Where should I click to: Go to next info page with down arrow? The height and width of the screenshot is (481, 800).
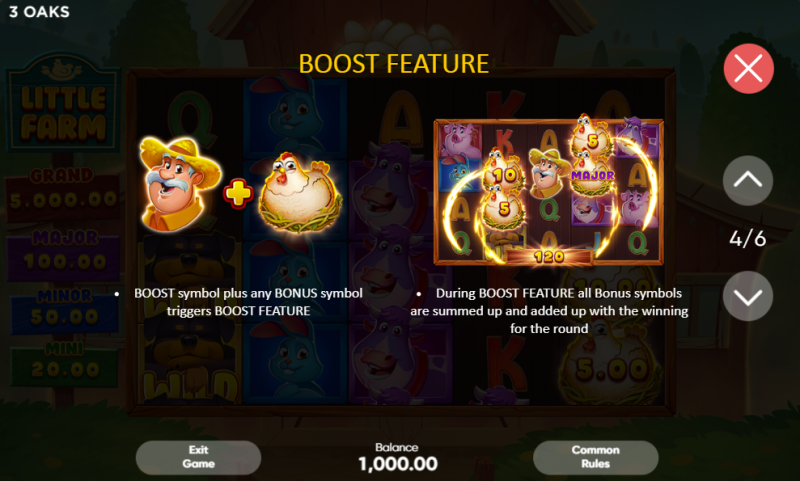pyautogui.click(x=748, y=296)
